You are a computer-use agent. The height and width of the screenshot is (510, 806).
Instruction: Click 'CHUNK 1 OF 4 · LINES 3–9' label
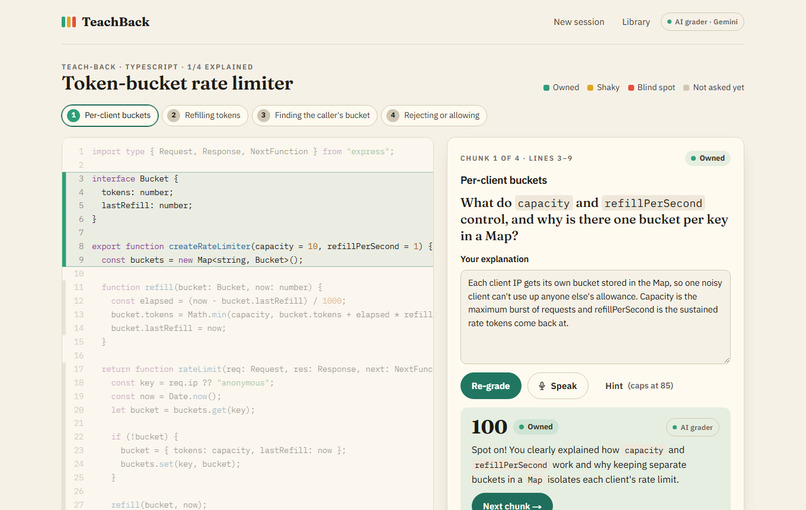[516, 158]
